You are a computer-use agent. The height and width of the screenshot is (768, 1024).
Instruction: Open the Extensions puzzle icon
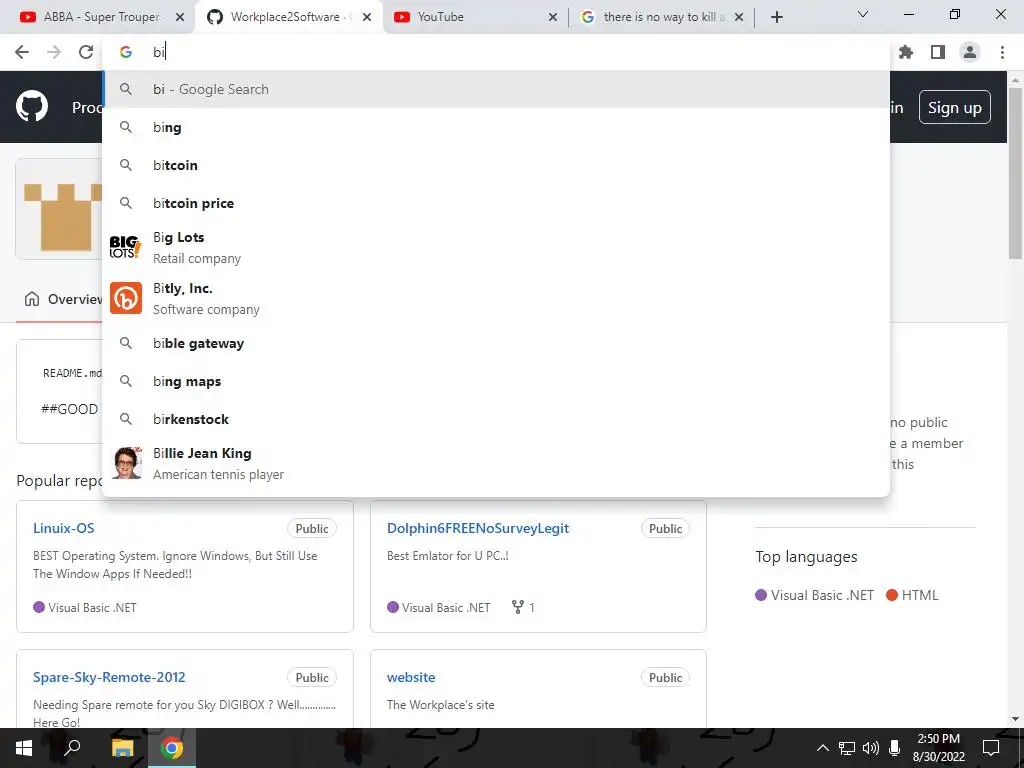(x=906, y=52)
